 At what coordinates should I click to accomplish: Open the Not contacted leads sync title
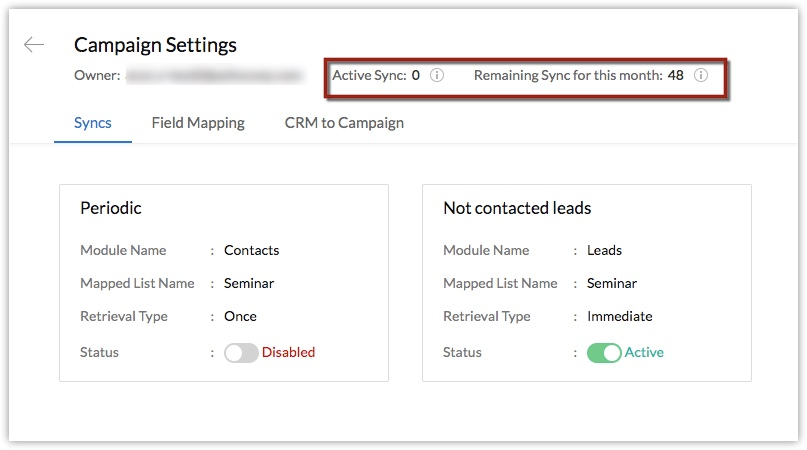(517, 208)
